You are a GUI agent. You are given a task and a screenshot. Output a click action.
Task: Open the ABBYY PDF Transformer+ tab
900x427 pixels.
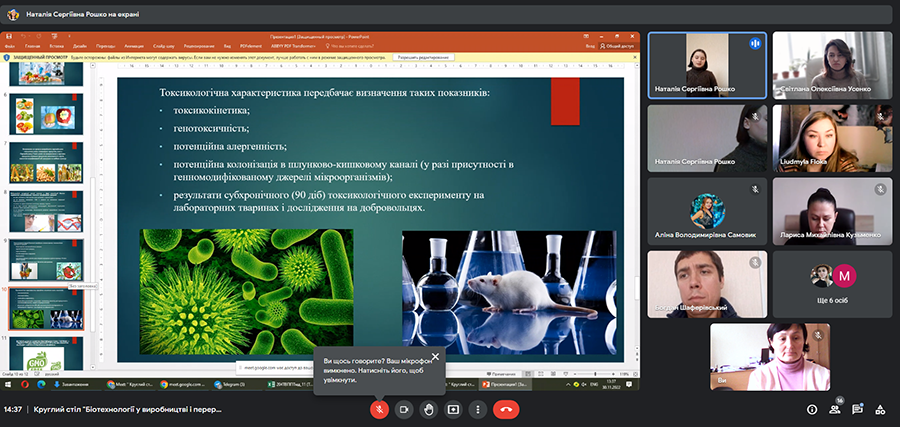click(294, 46)
